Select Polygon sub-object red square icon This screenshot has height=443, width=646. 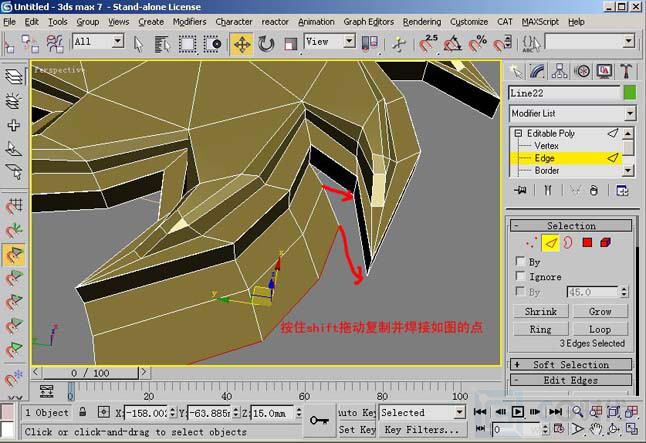[587, 243]
